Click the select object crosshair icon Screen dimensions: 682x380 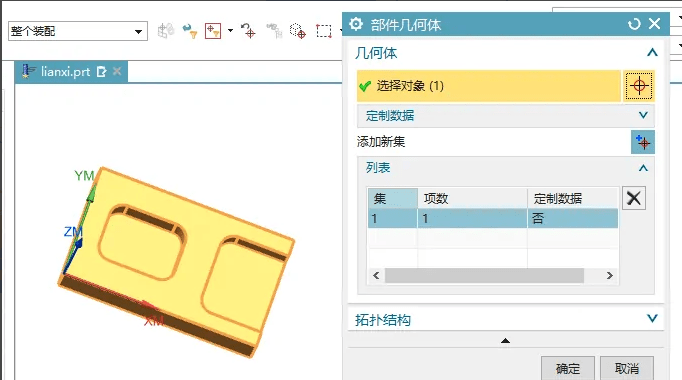pos(639,86)
